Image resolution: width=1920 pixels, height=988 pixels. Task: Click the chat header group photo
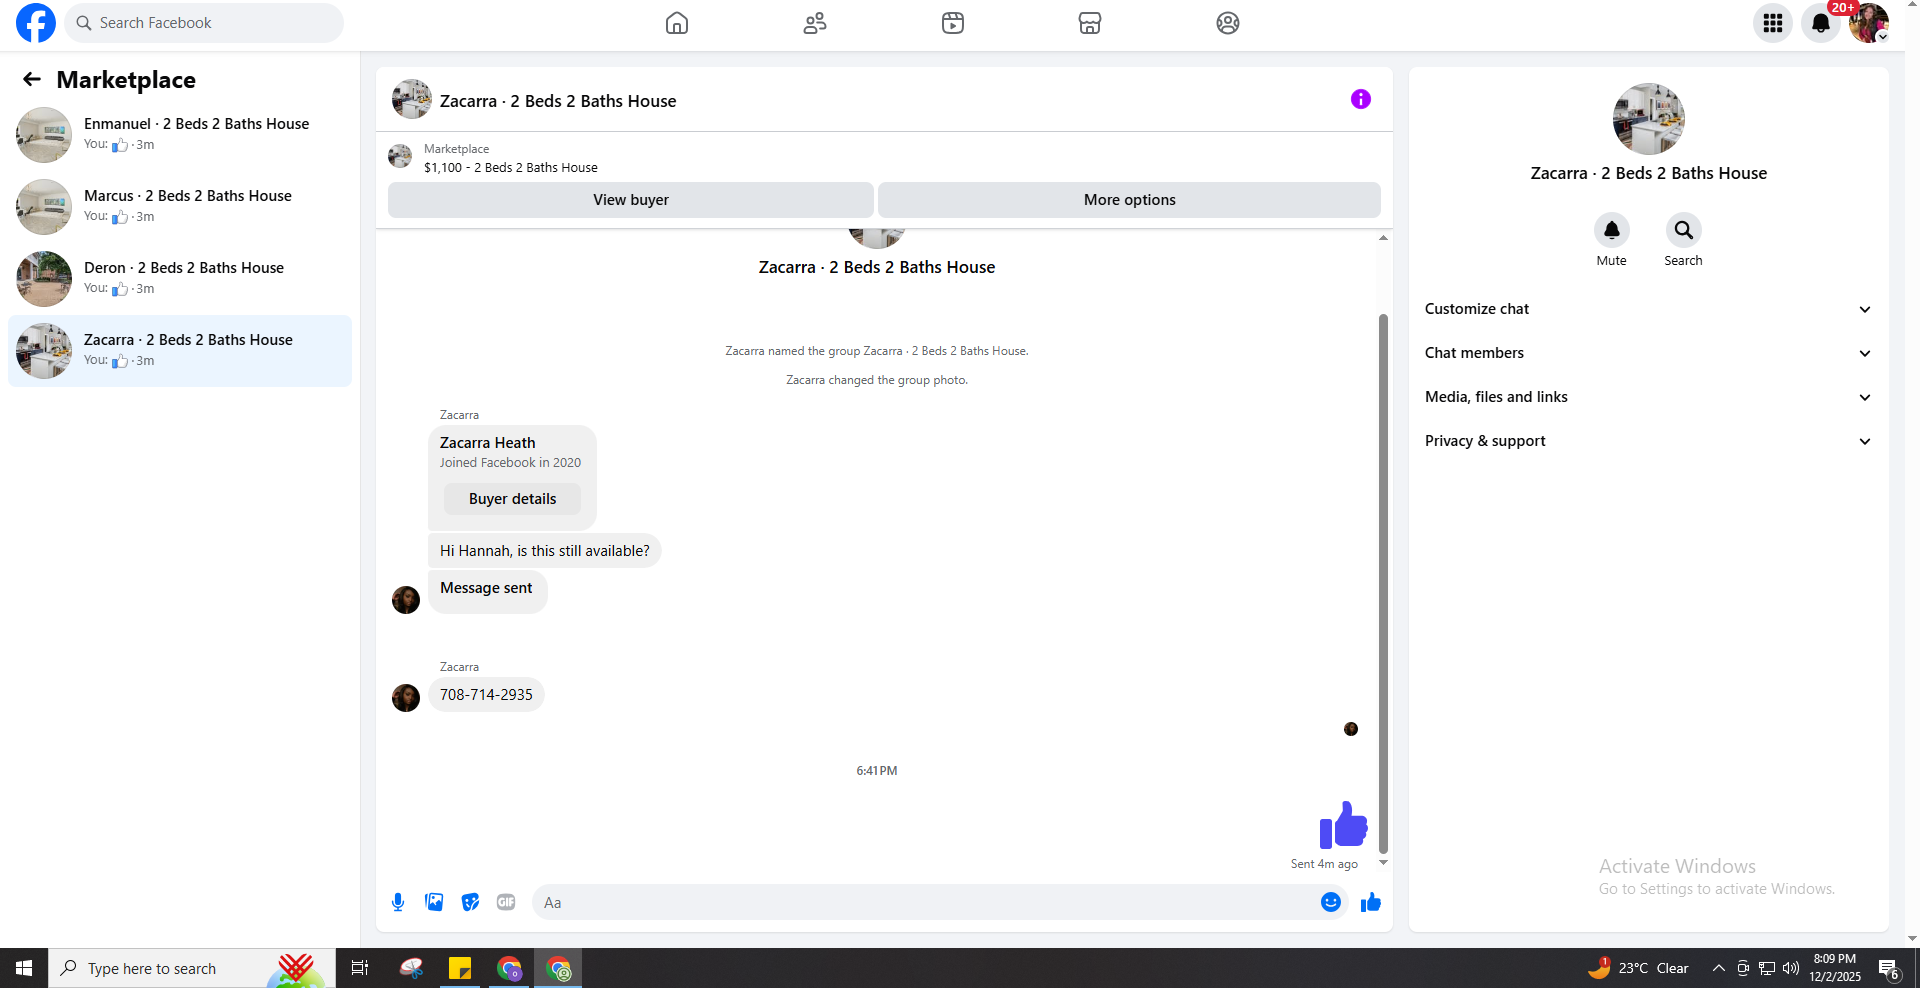click(x=412, y=99)
